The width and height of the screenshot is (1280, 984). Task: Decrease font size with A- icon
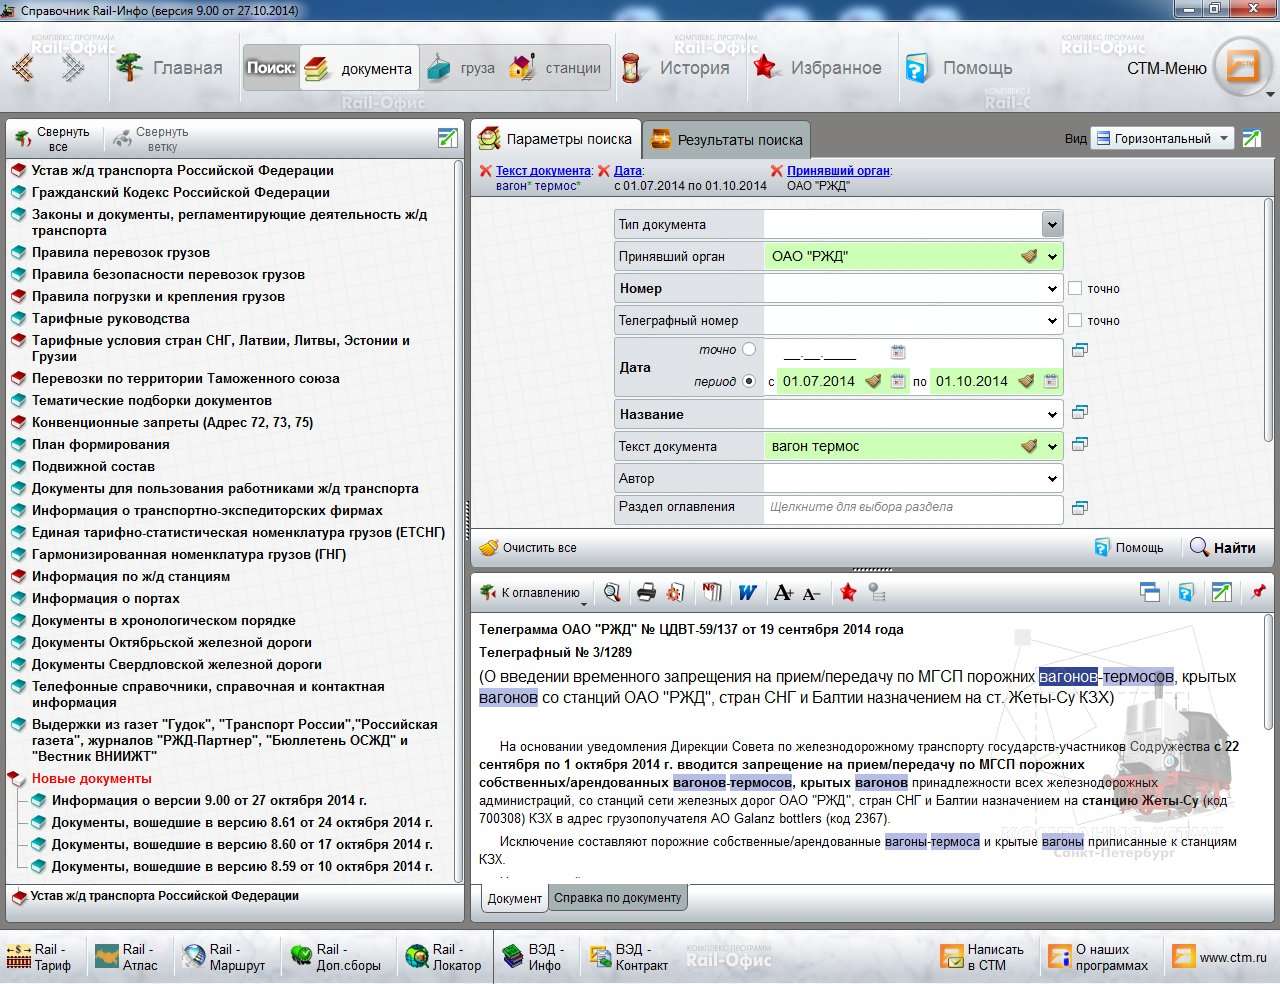pos(811,593)
